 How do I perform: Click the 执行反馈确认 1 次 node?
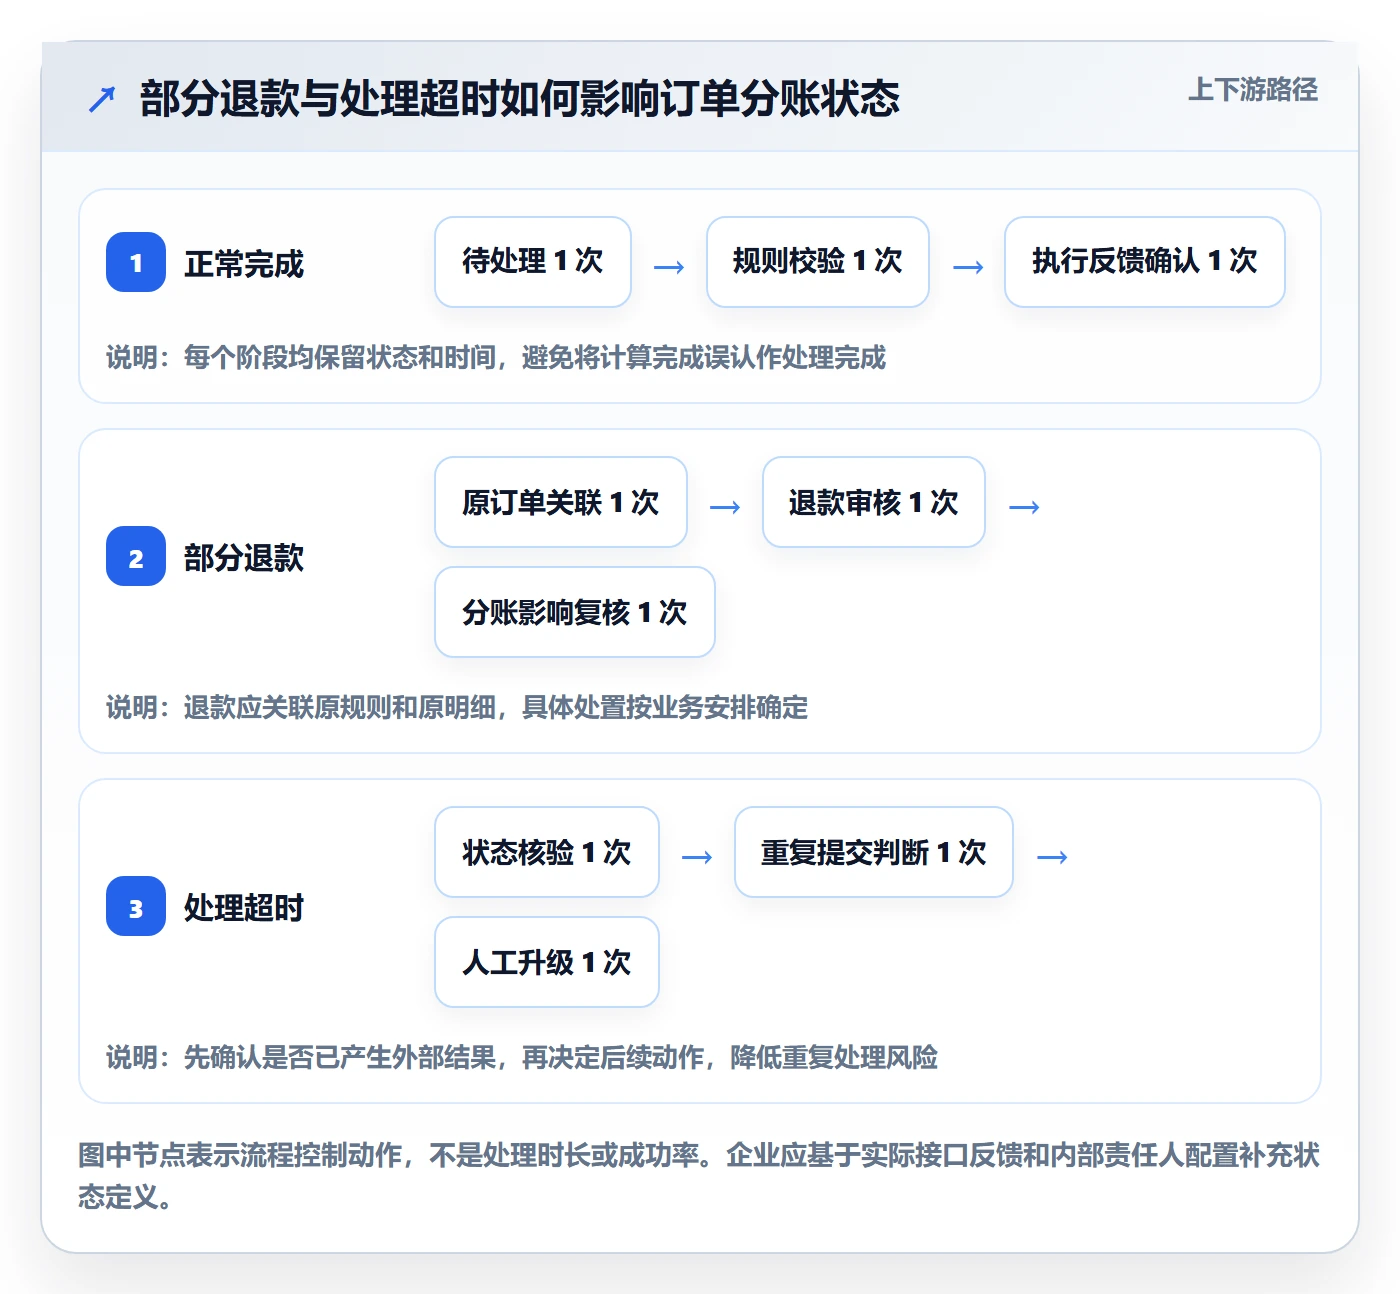(1145, 262)
